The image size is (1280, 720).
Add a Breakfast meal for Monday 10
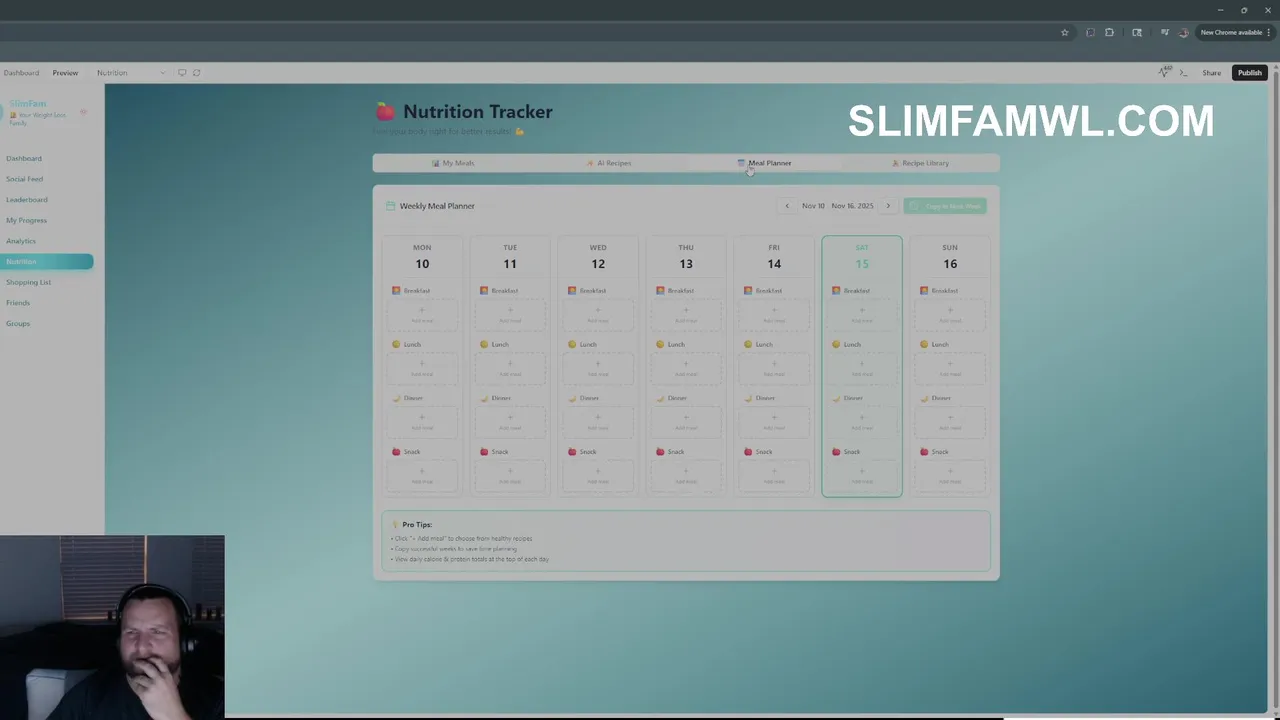[422, 315]
